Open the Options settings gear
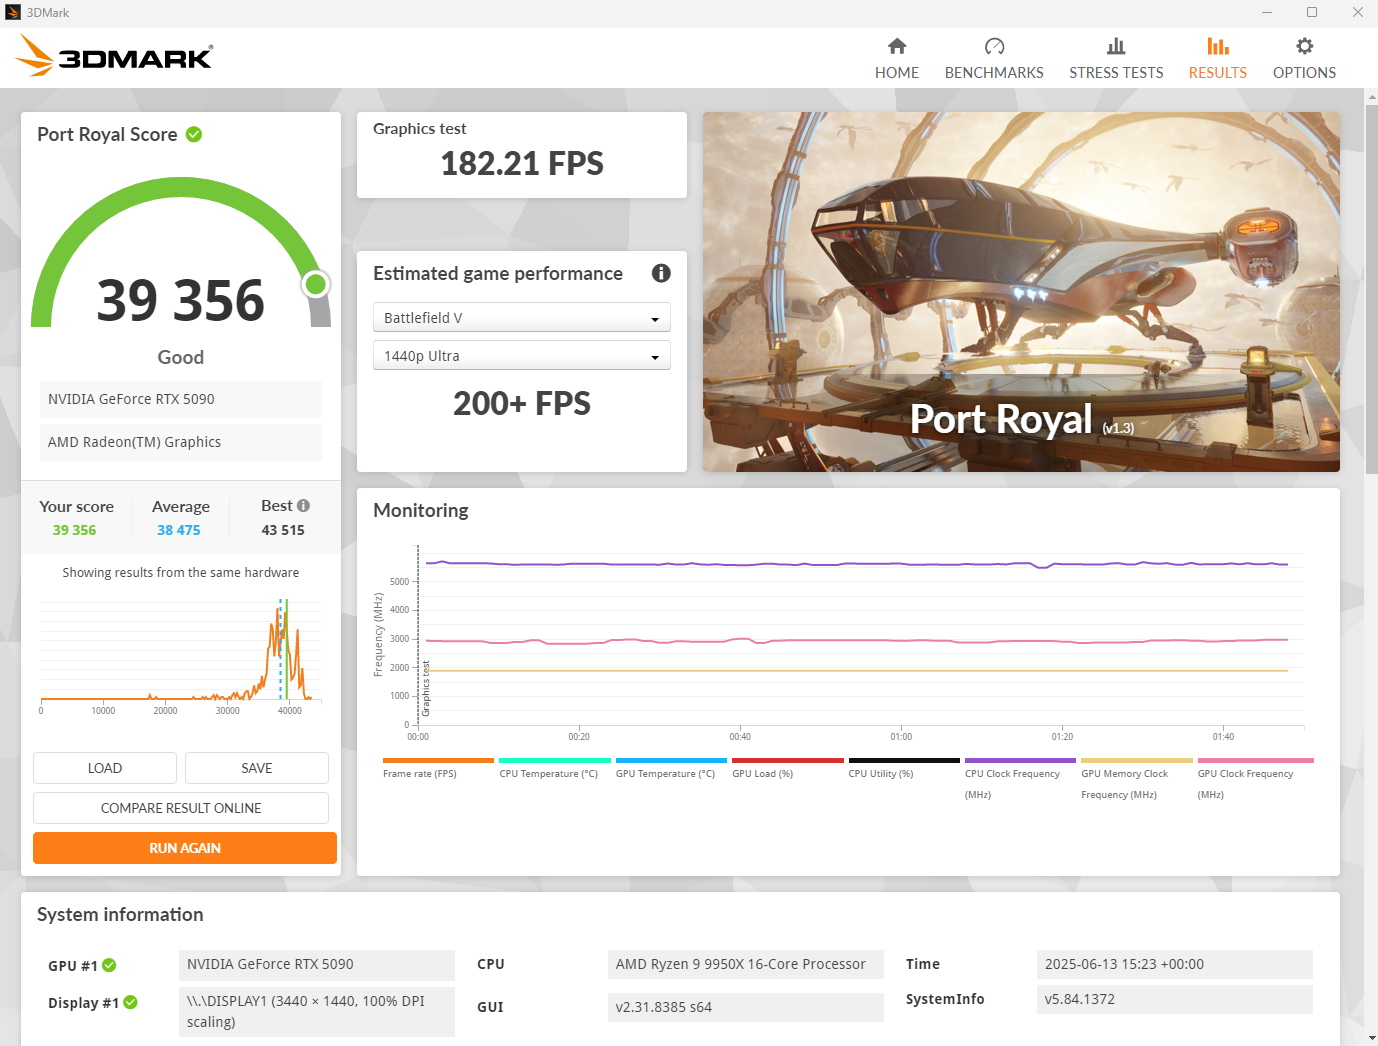1378x1046 pixels. (1303, 47)
